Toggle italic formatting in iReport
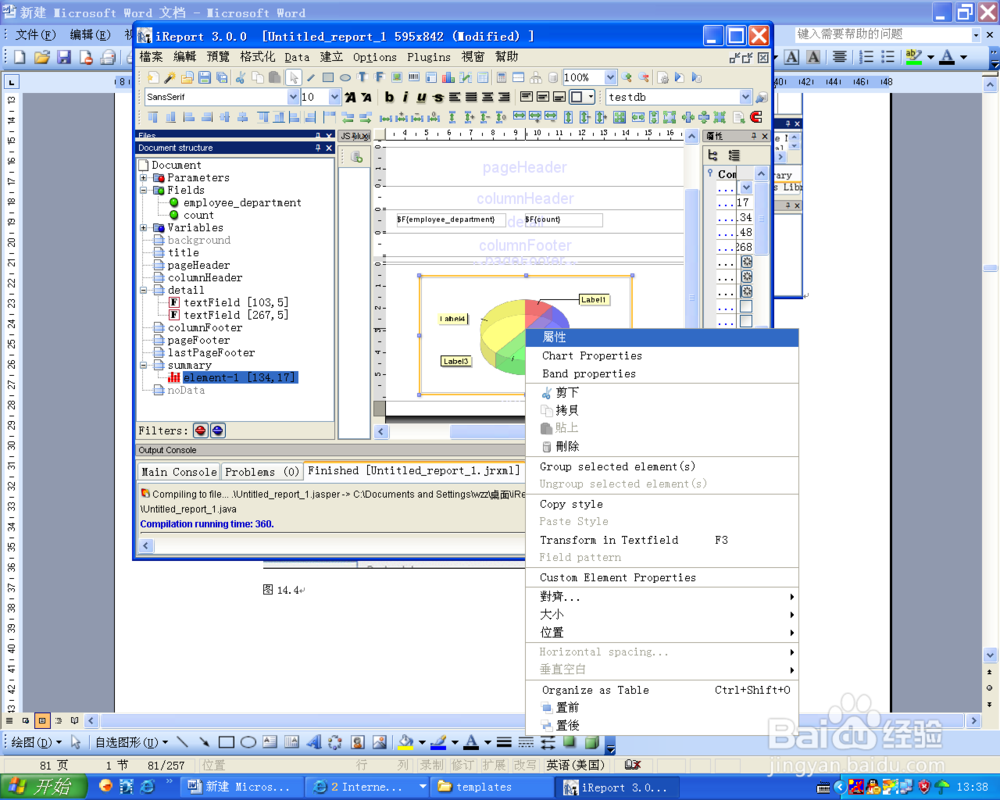 tap(405, 97)
